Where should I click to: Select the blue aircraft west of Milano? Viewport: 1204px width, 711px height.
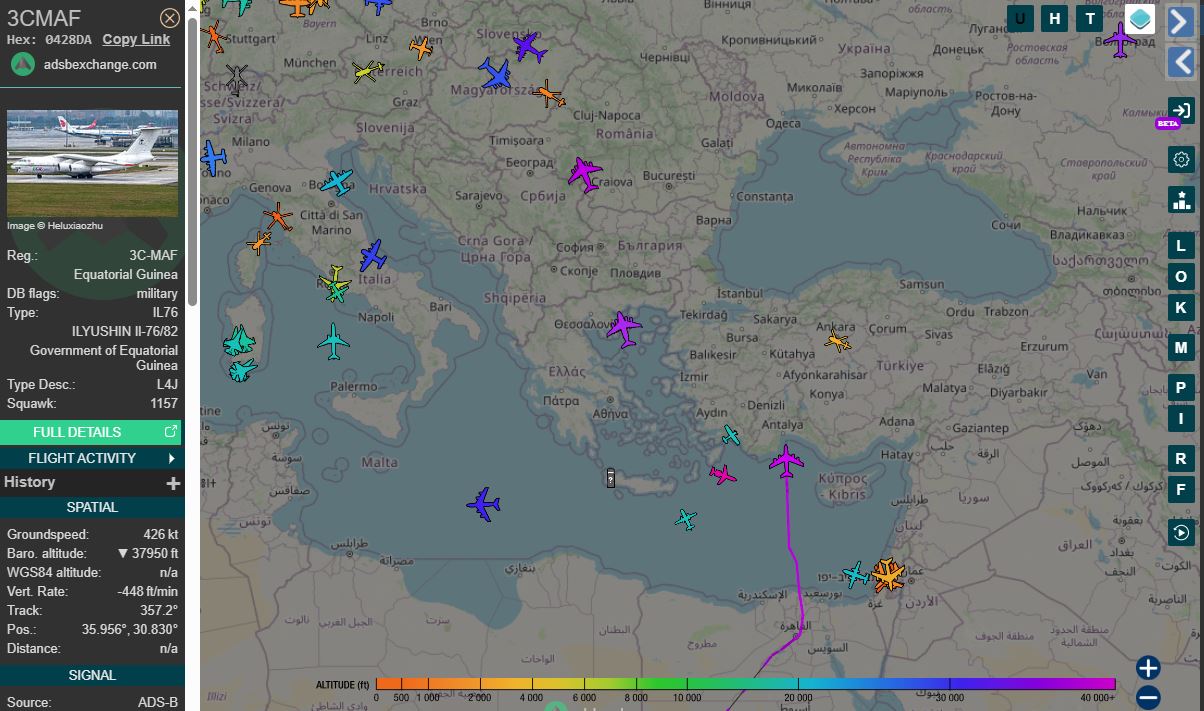[x=213, y=158]
